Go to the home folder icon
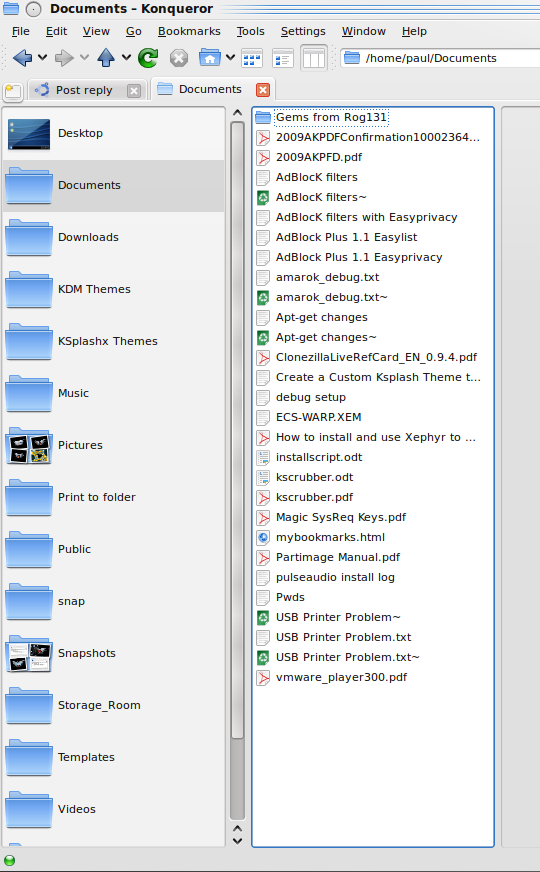 tap(210, 58)
